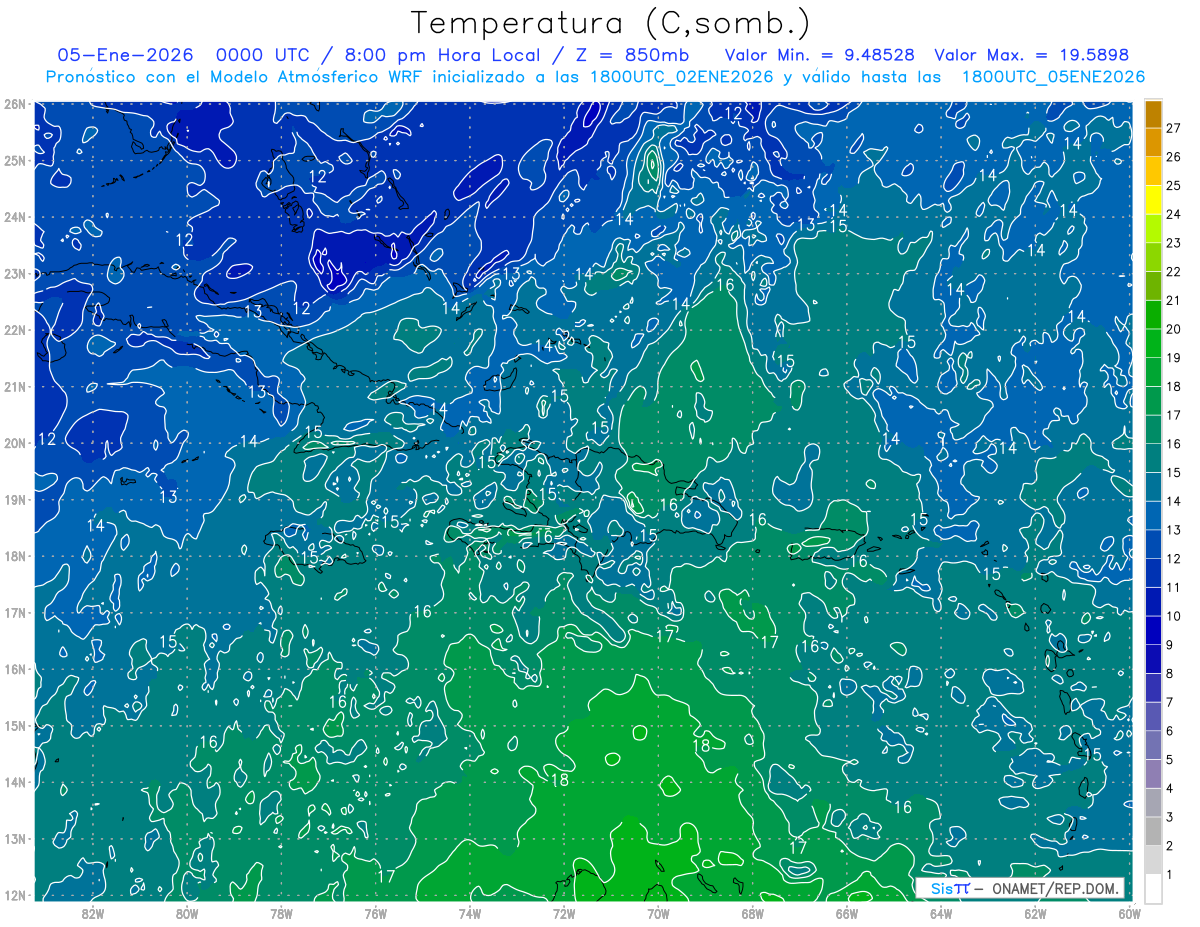Image resolution: width=1200 pixels, height=927 pixels.
Task: Click the '72W' longitude axis label
Action: pos(564,913)
